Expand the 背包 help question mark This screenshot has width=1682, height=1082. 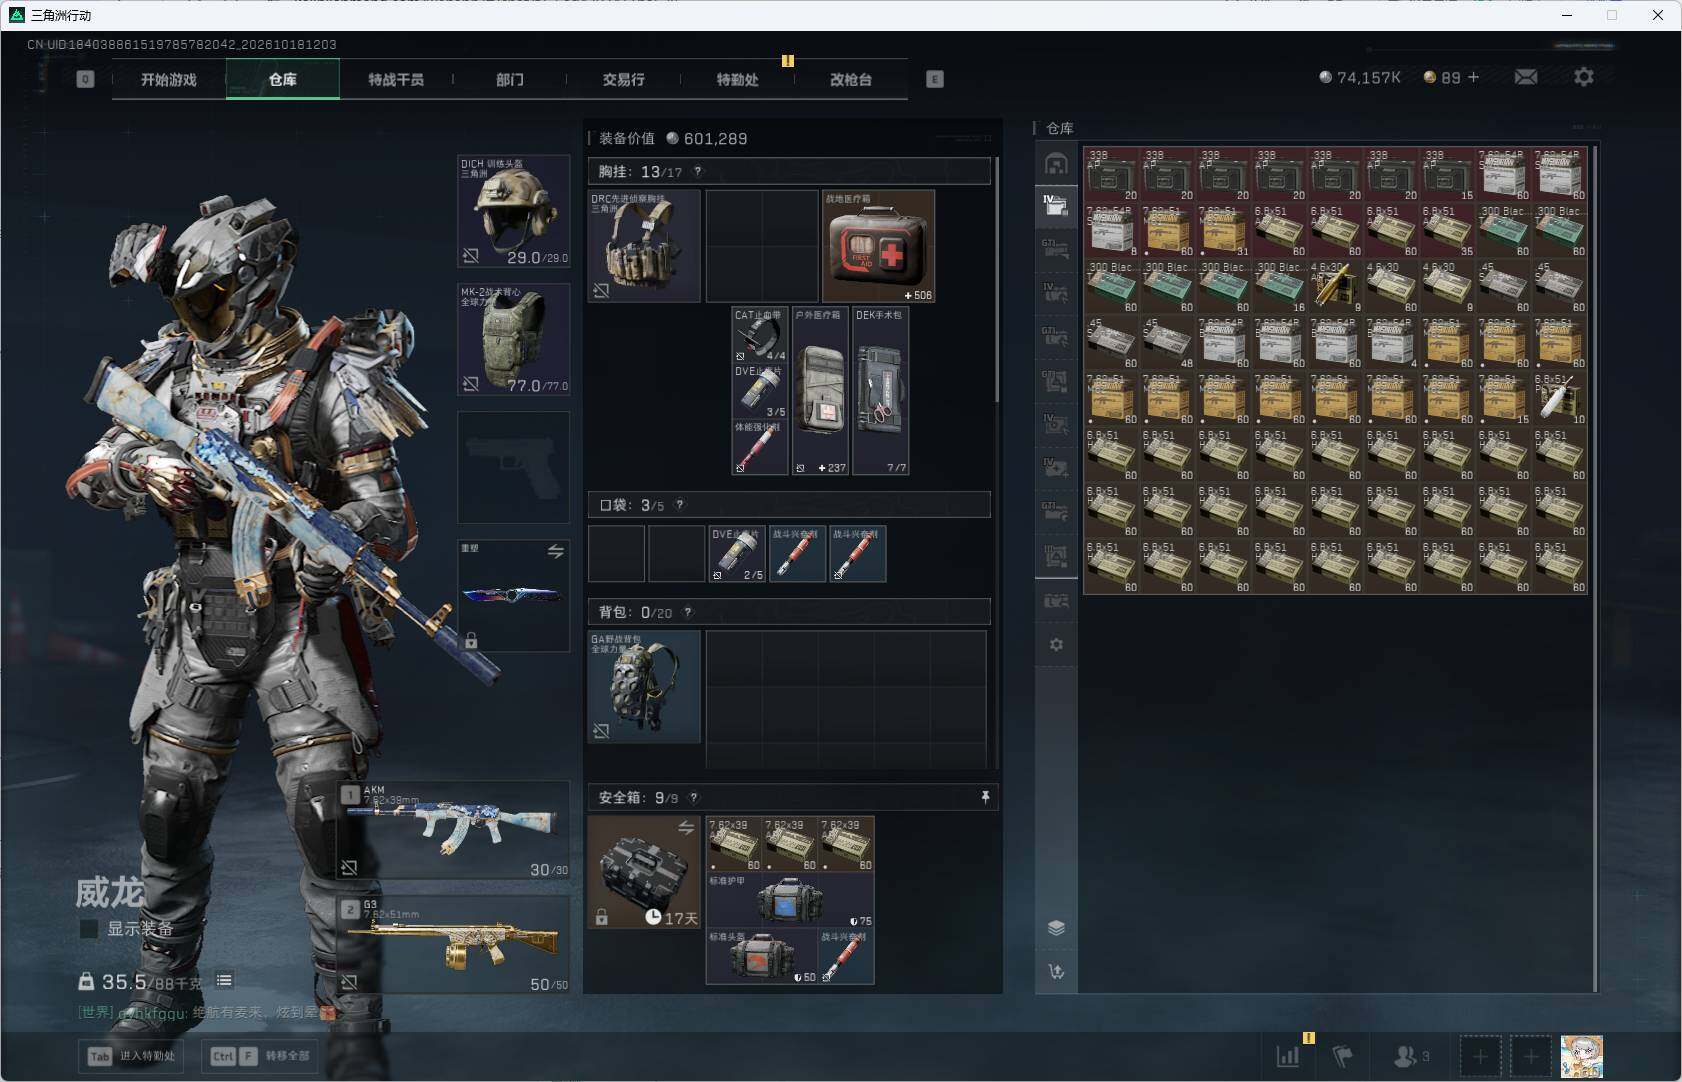coord(688,612)
